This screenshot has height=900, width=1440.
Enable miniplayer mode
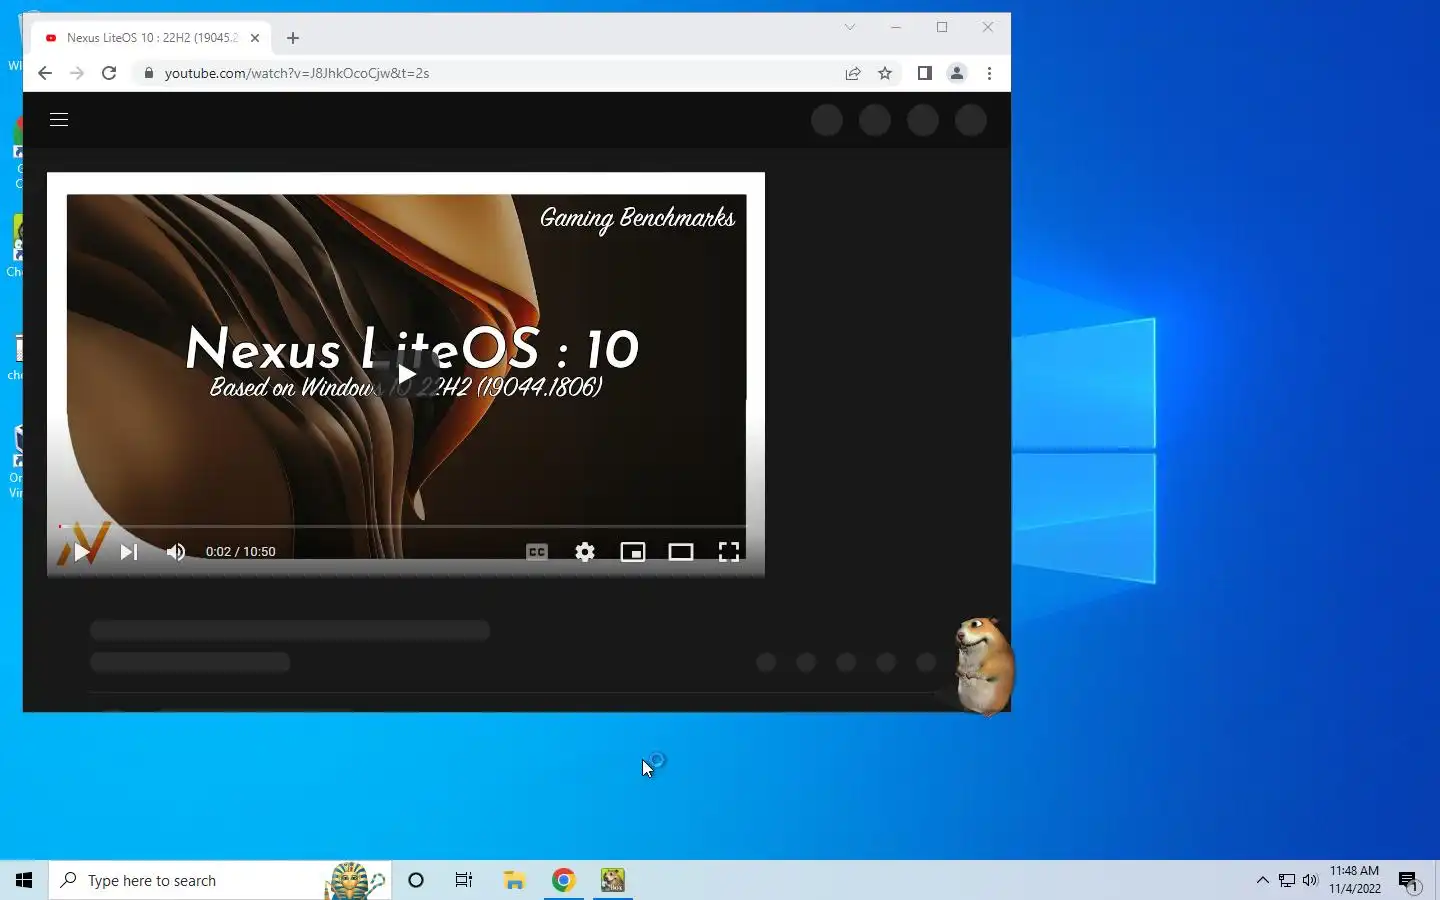[x=633, y=552]
